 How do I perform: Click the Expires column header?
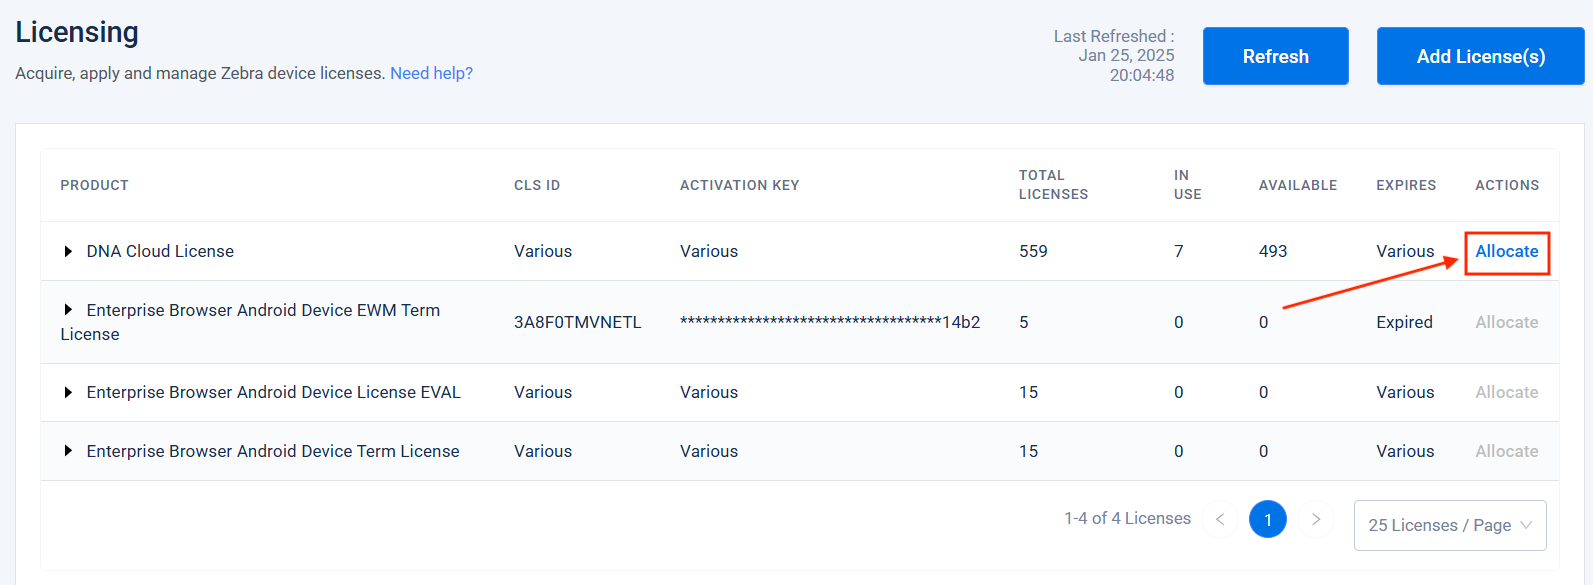tap(1405, 185)
